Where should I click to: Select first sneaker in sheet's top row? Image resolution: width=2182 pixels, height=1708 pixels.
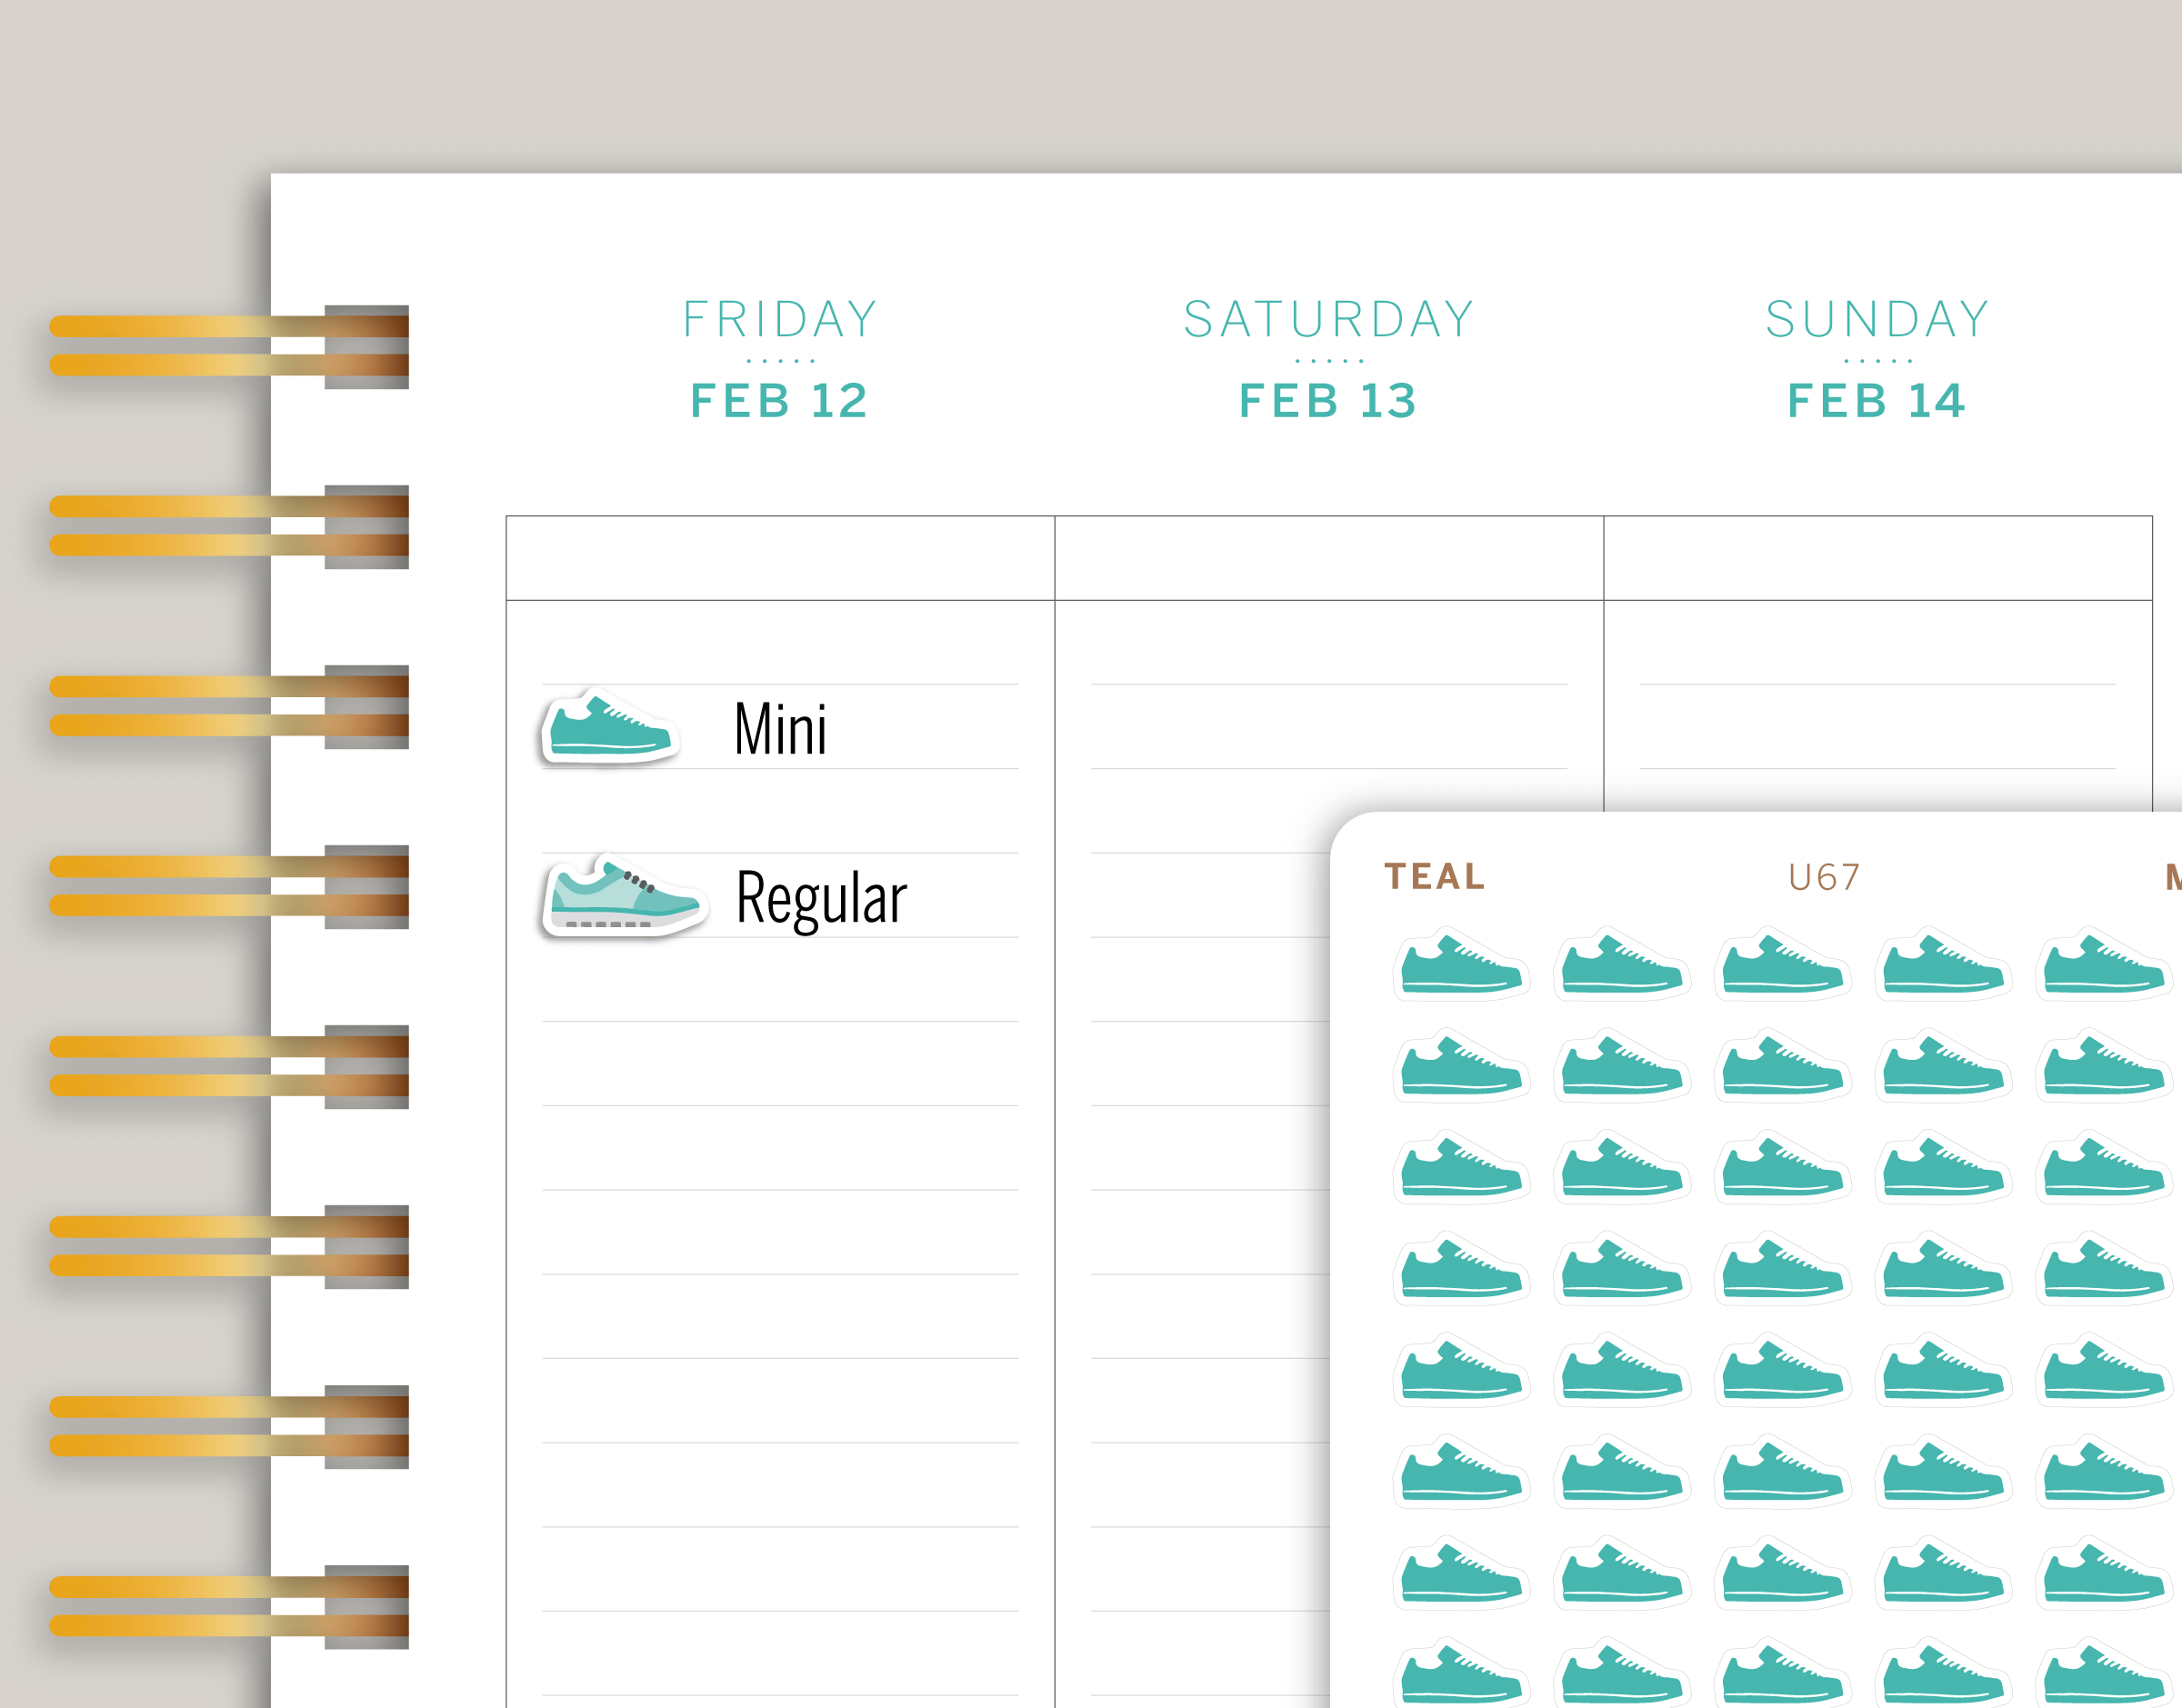(1461, 966)
